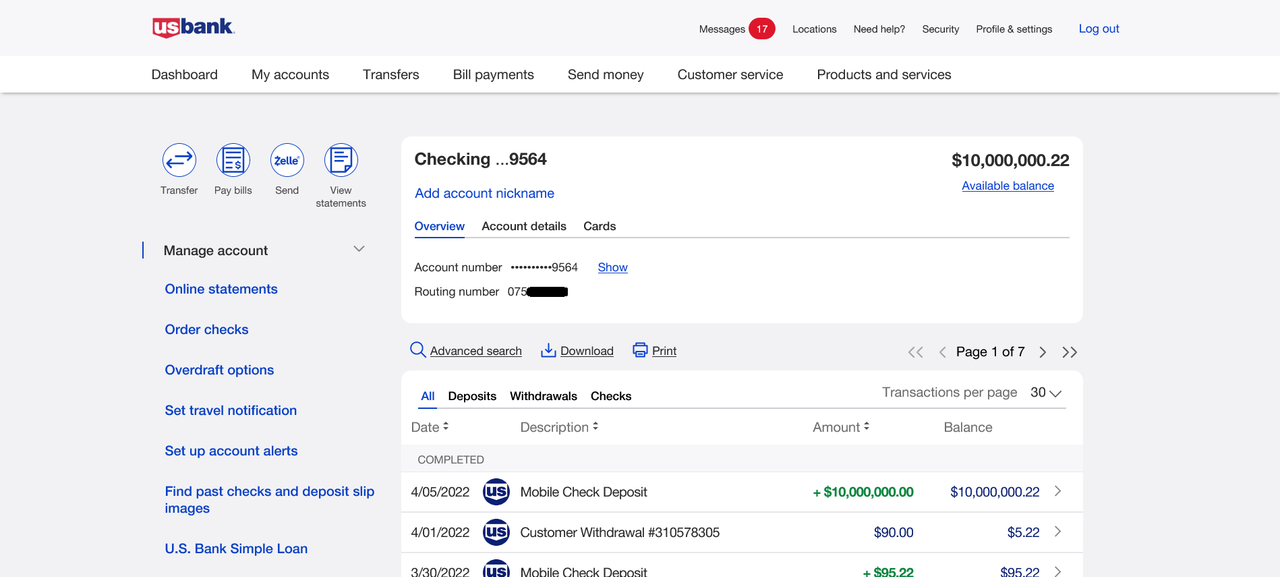The image size is (1280, 577).
Task: Open the Transfer quick action icon
Action: click(179, 160)
